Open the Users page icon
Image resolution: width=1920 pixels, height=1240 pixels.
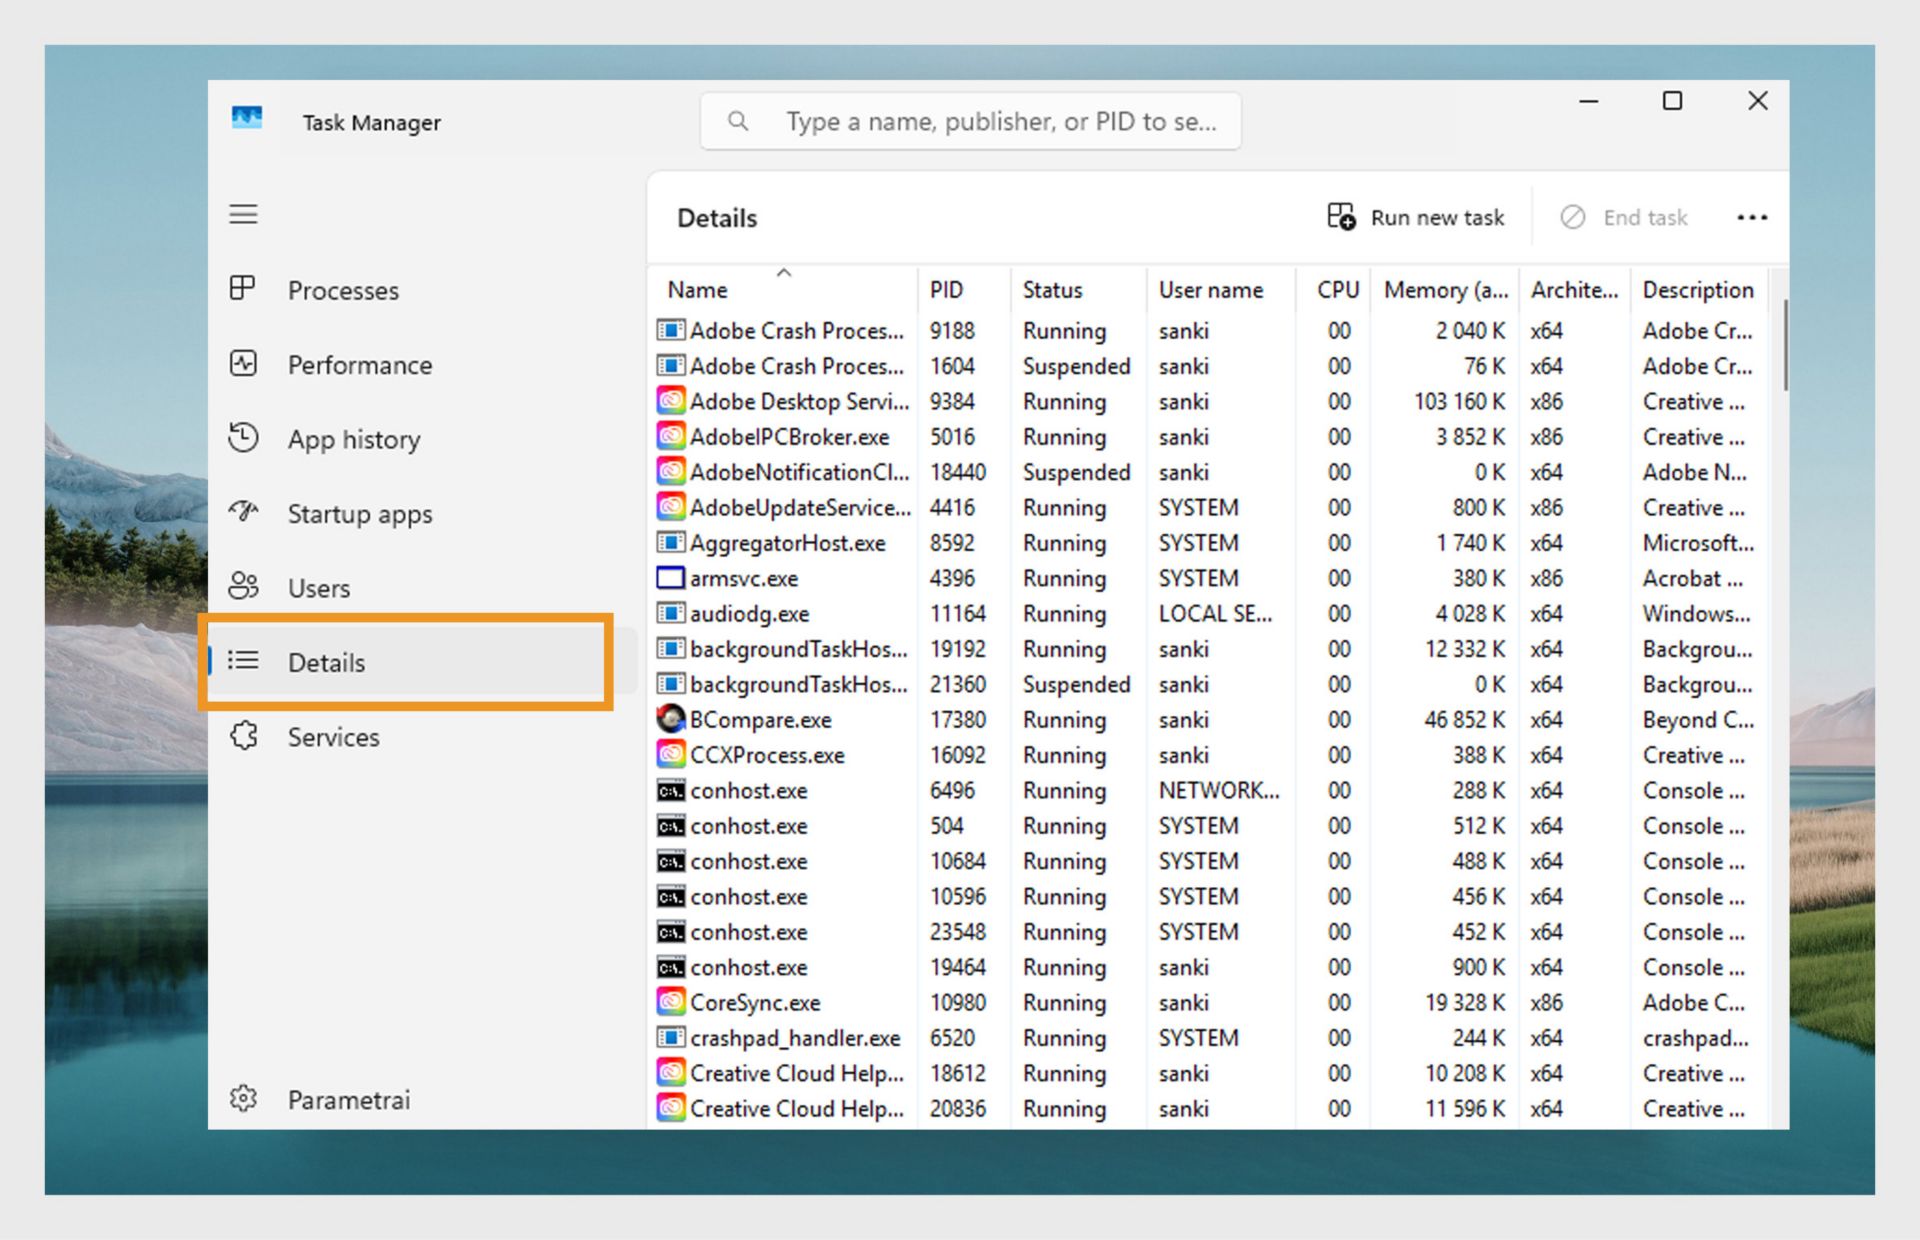(243, 587)
